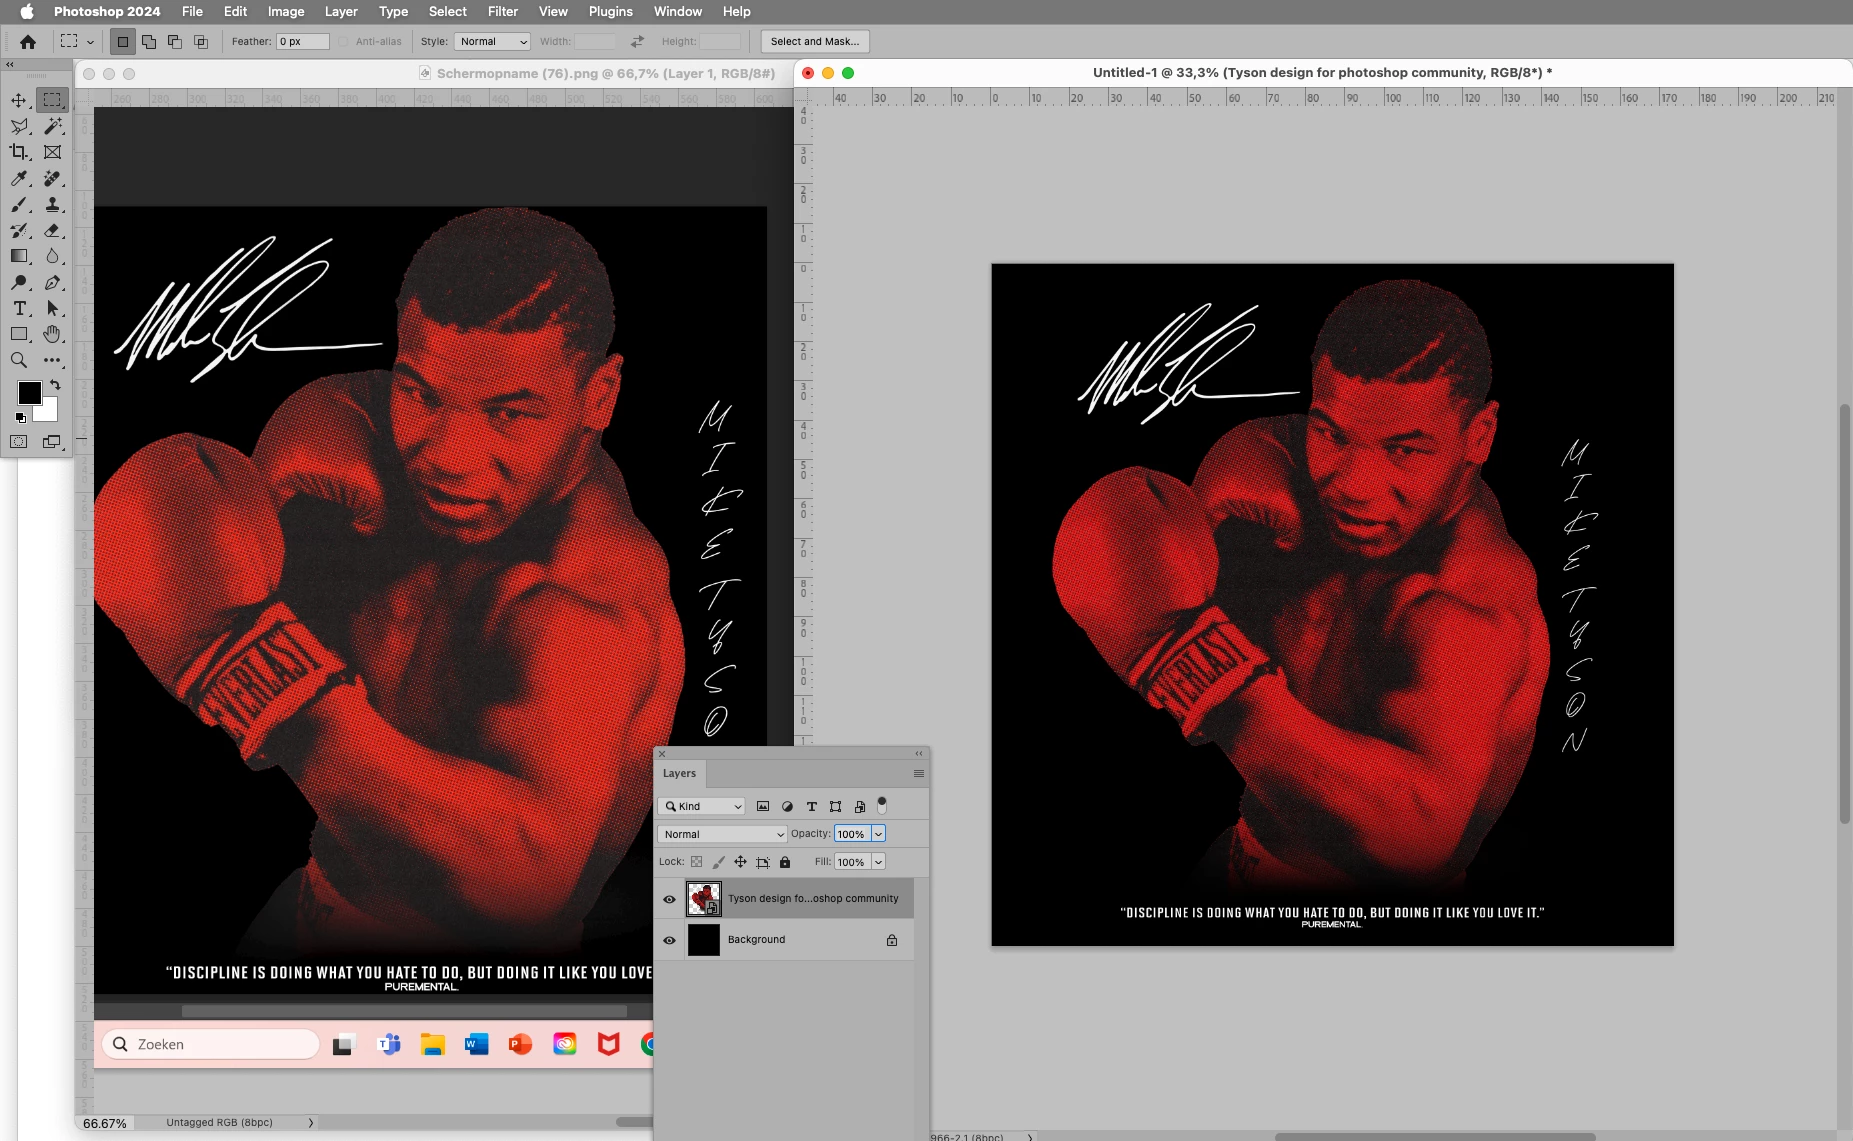The width and height of the screenshot is (1853, 1141).
Task: Select the Pen tool
Action: pos(52,282)
